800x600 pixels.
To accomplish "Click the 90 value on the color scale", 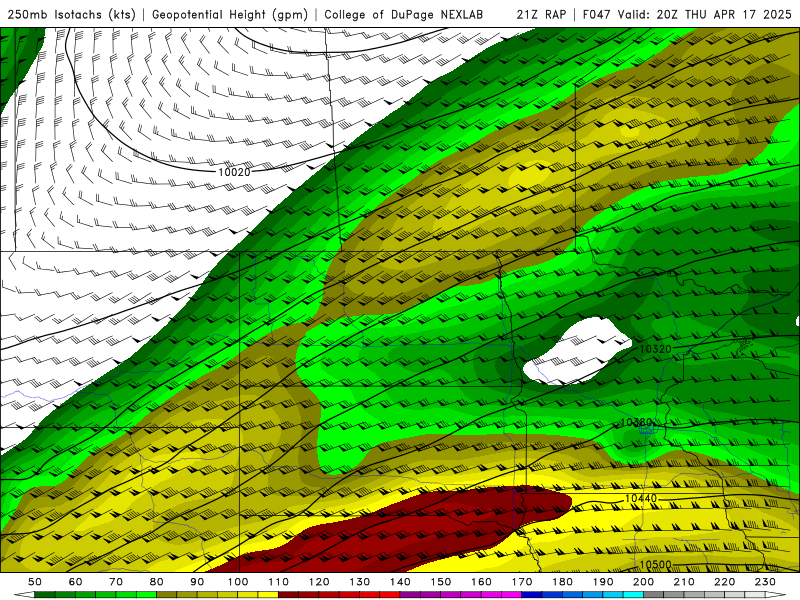I will pyautogui.click(x=197, y=582).
